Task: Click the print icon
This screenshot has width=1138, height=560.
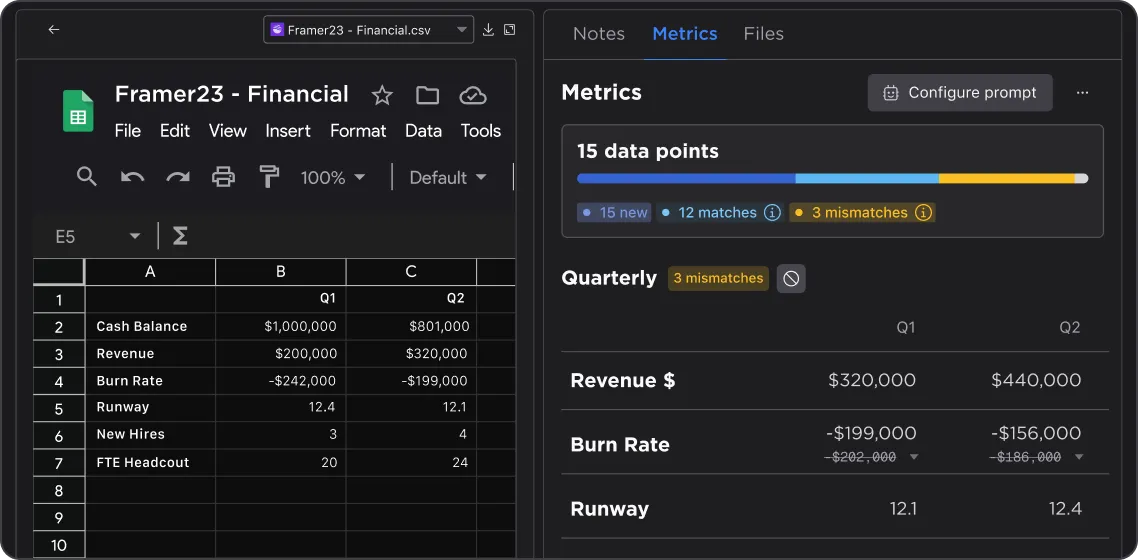Action: point(224,176)
